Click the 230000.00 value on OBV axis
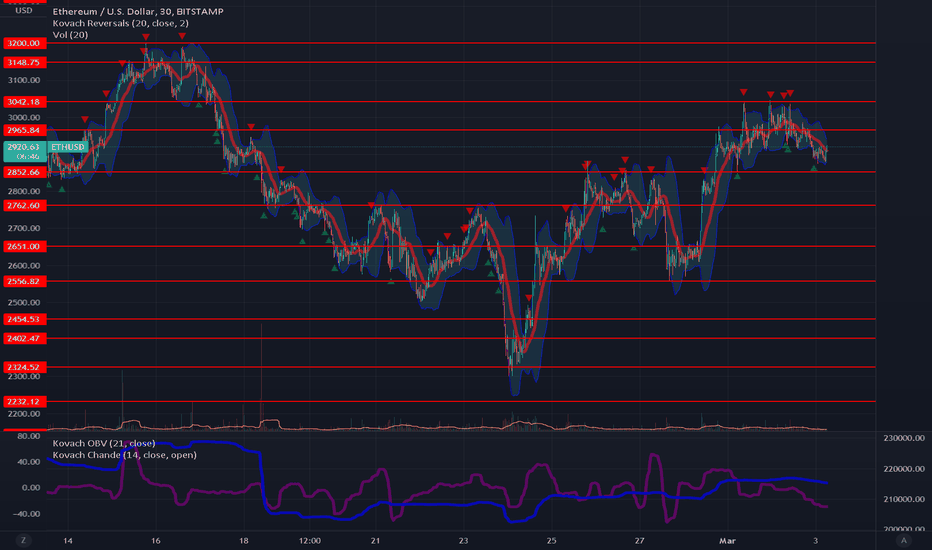Screen dimensions: 932x550 (x=903, y=438)
